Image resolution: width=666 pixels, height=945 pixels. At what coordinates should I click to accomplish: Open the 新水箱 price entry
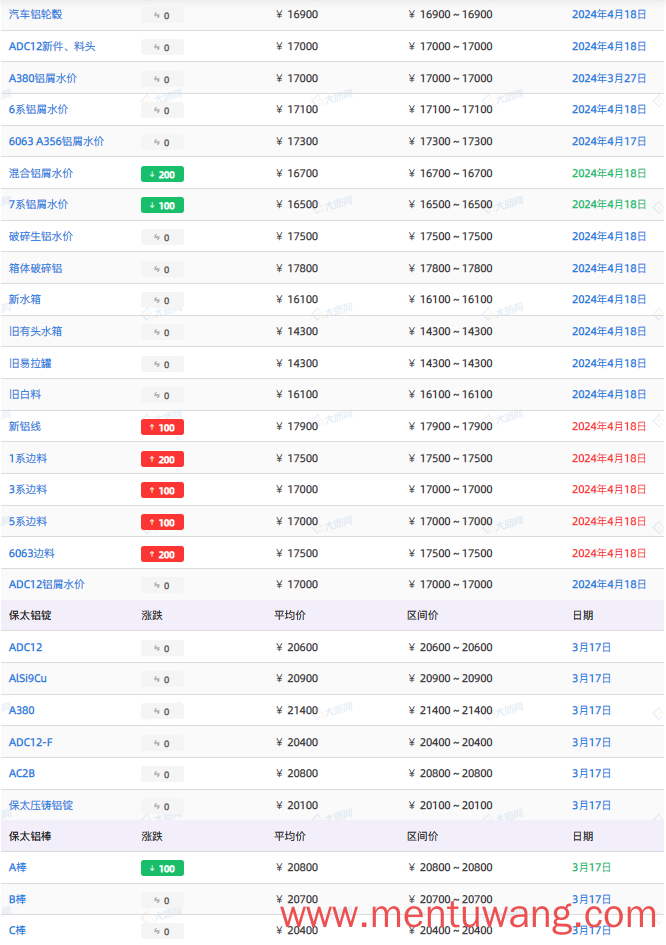pos(25,300)
